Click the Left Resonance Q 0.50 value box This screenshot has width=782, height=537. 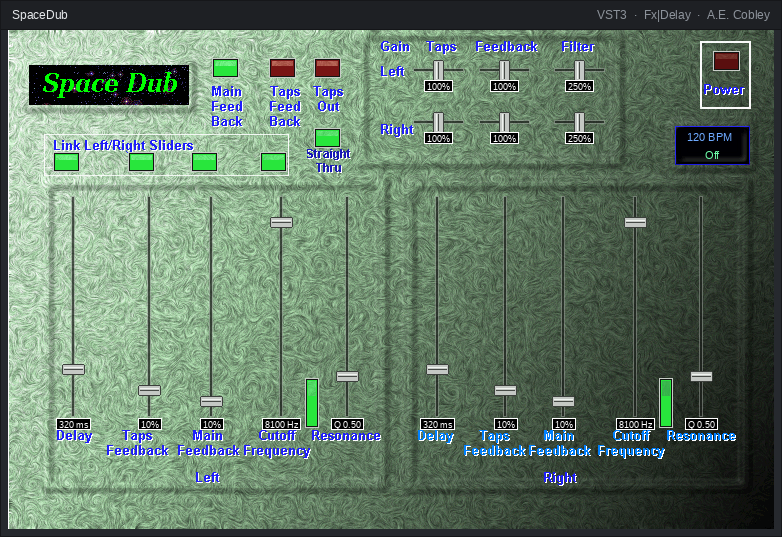tap(348, 424)
